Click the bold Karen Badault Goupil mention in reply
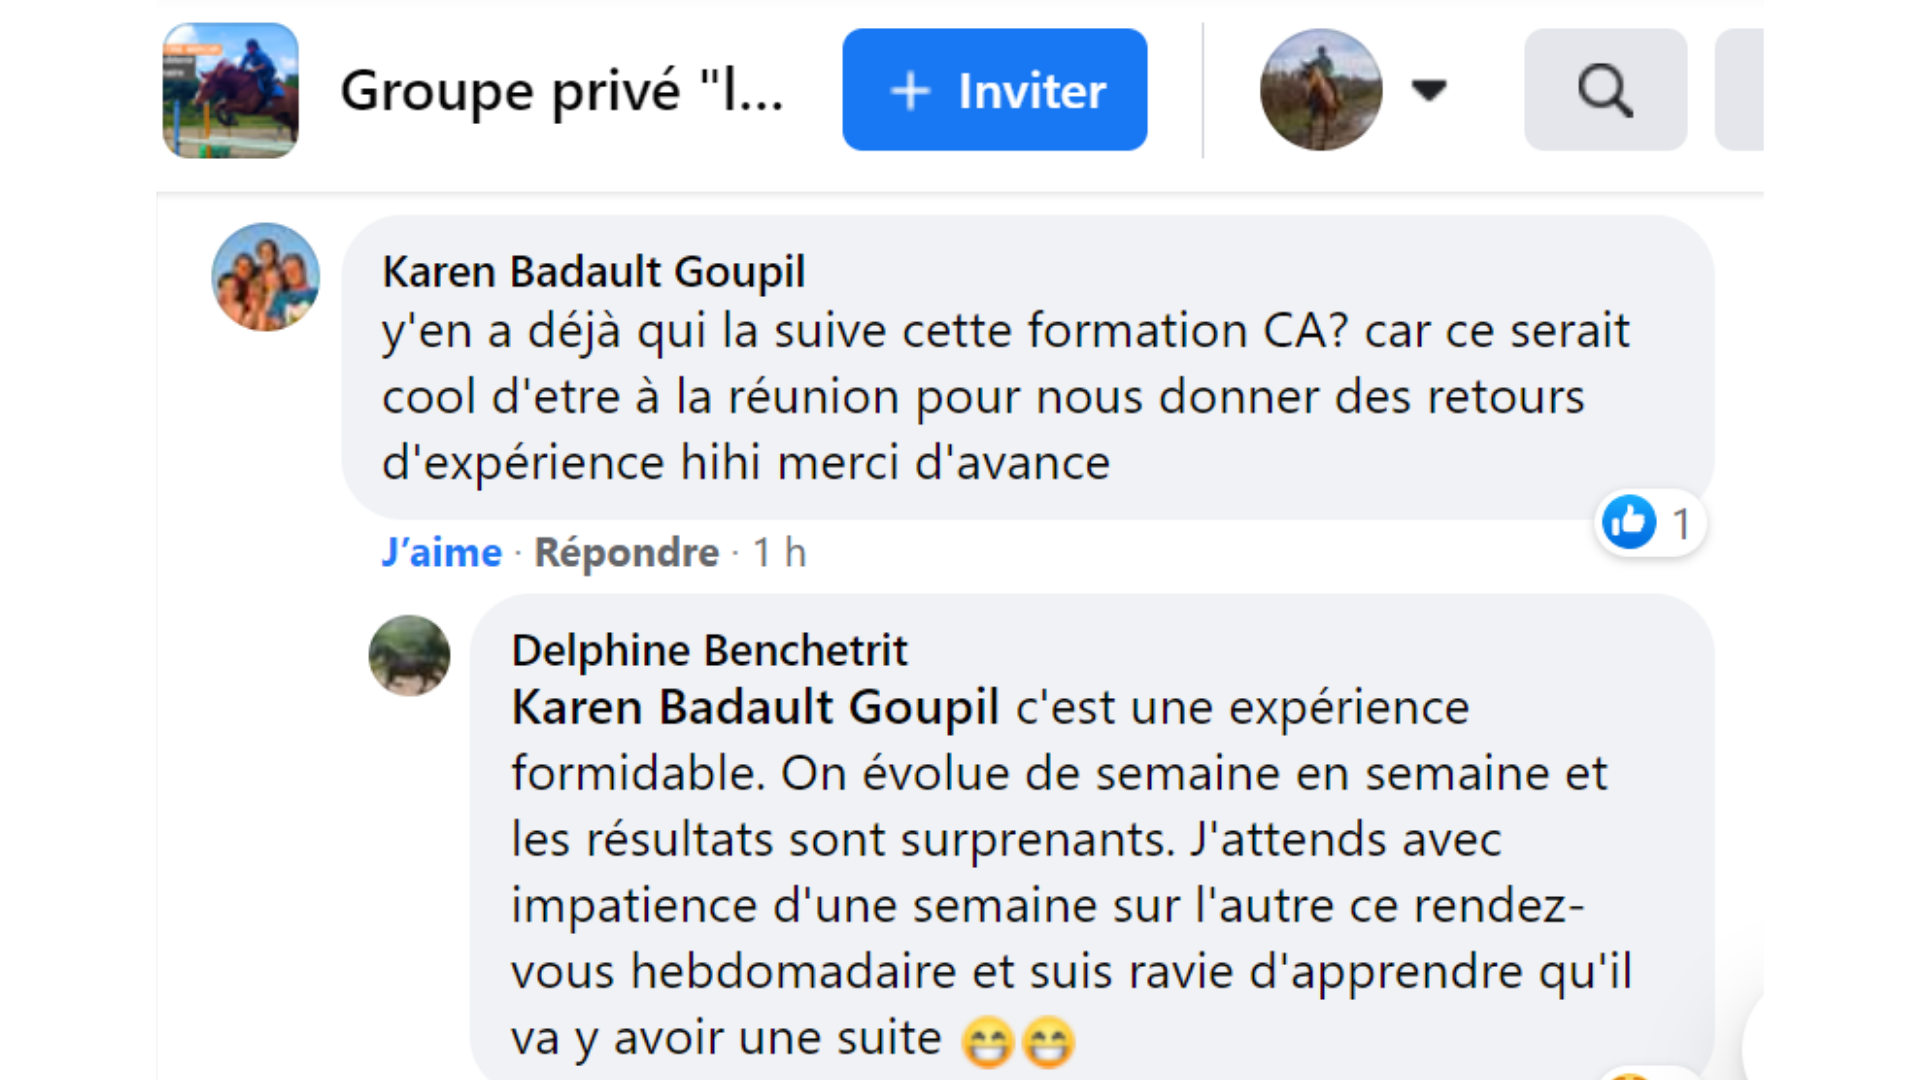 point(755,708)
